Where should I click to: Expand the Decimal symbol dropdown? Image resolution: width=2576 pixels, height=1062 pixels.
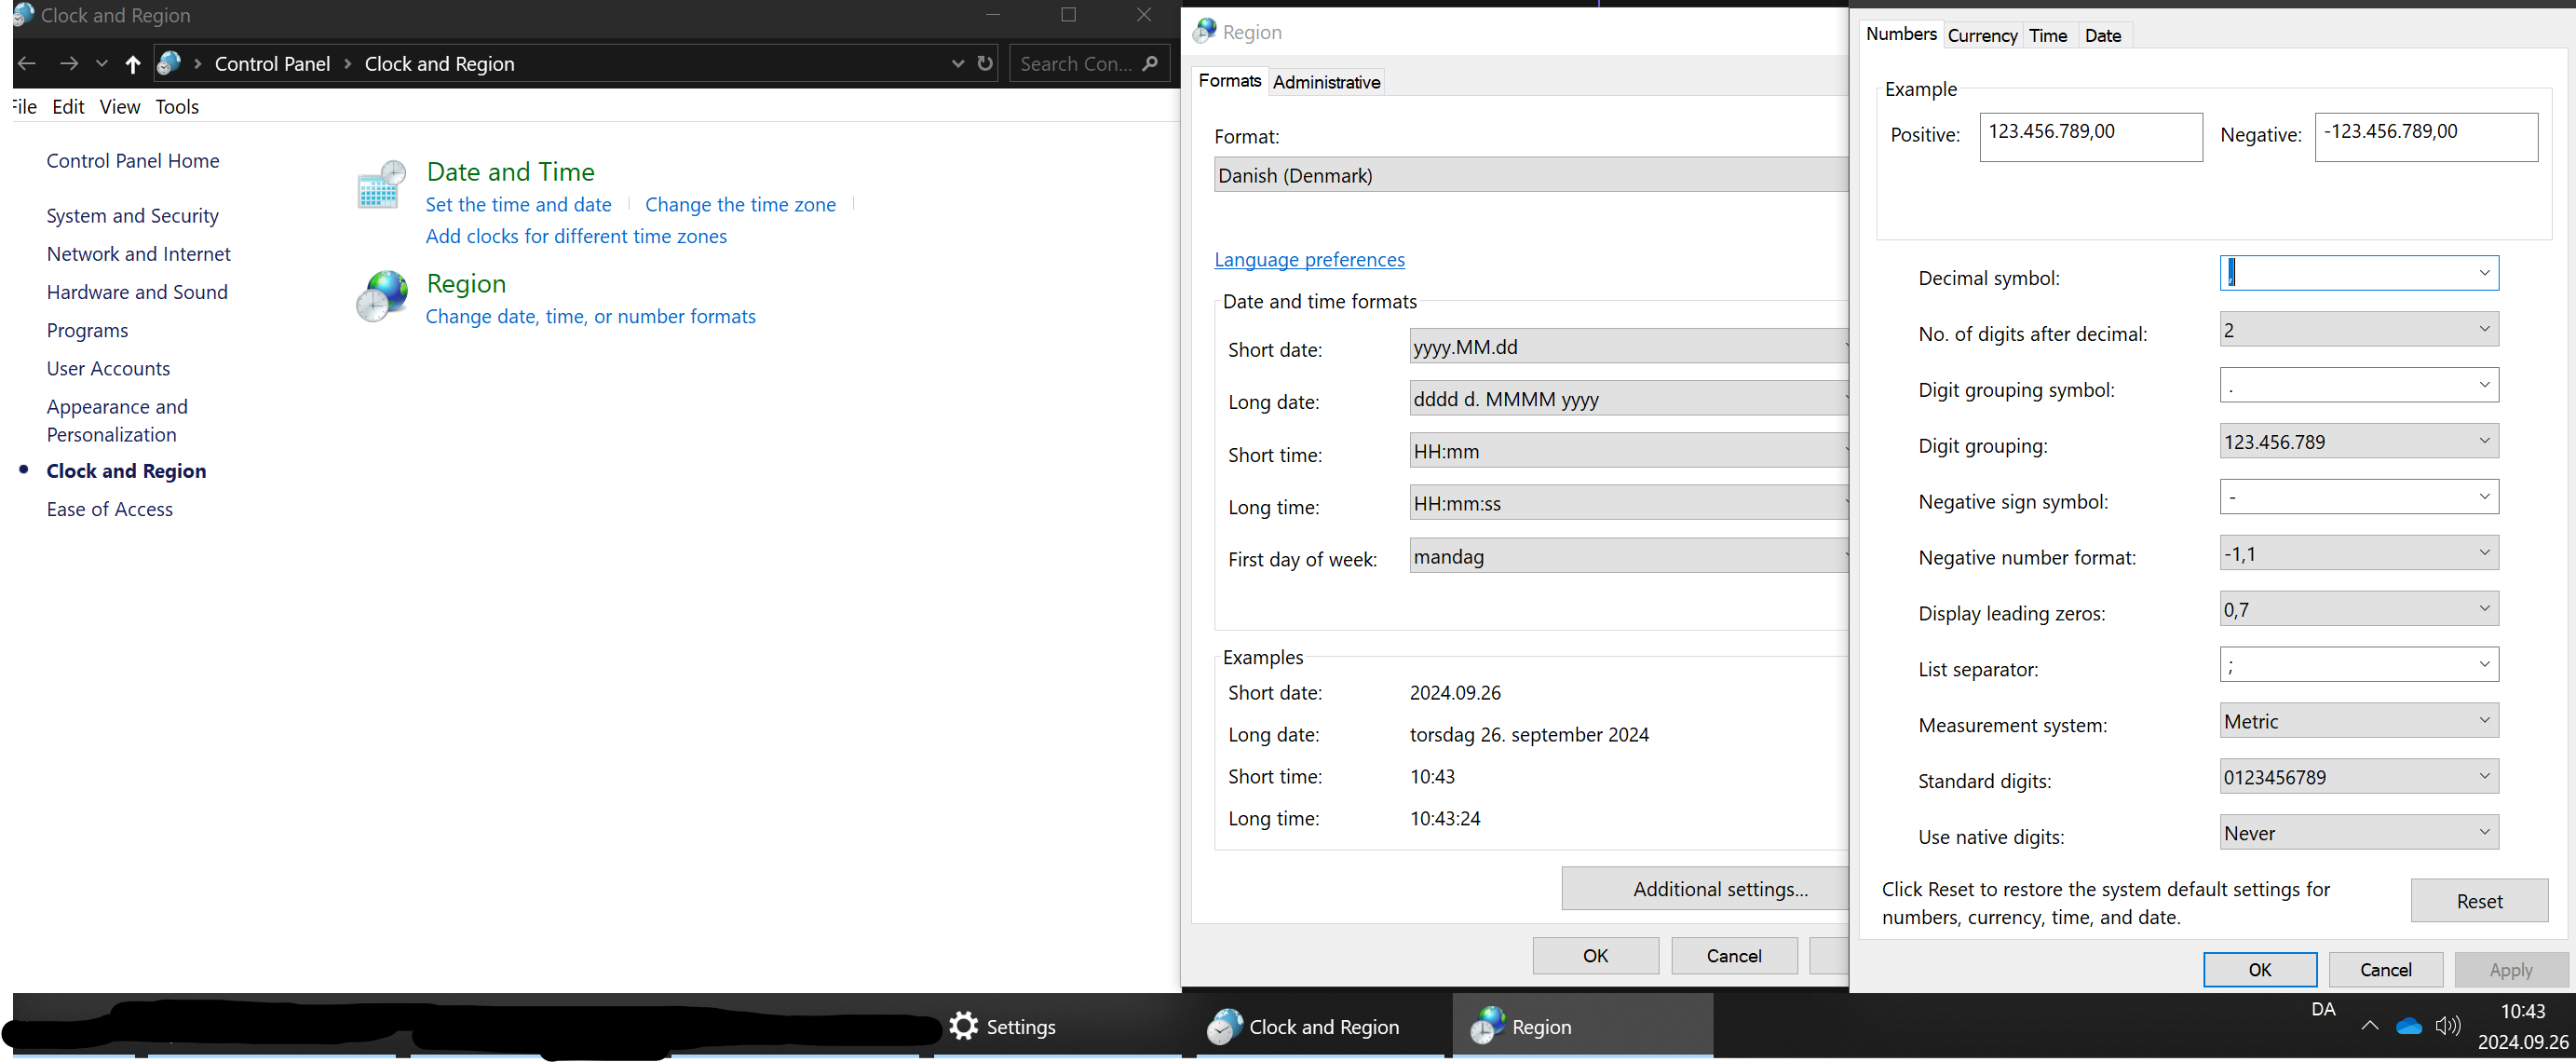[2484, 273]
